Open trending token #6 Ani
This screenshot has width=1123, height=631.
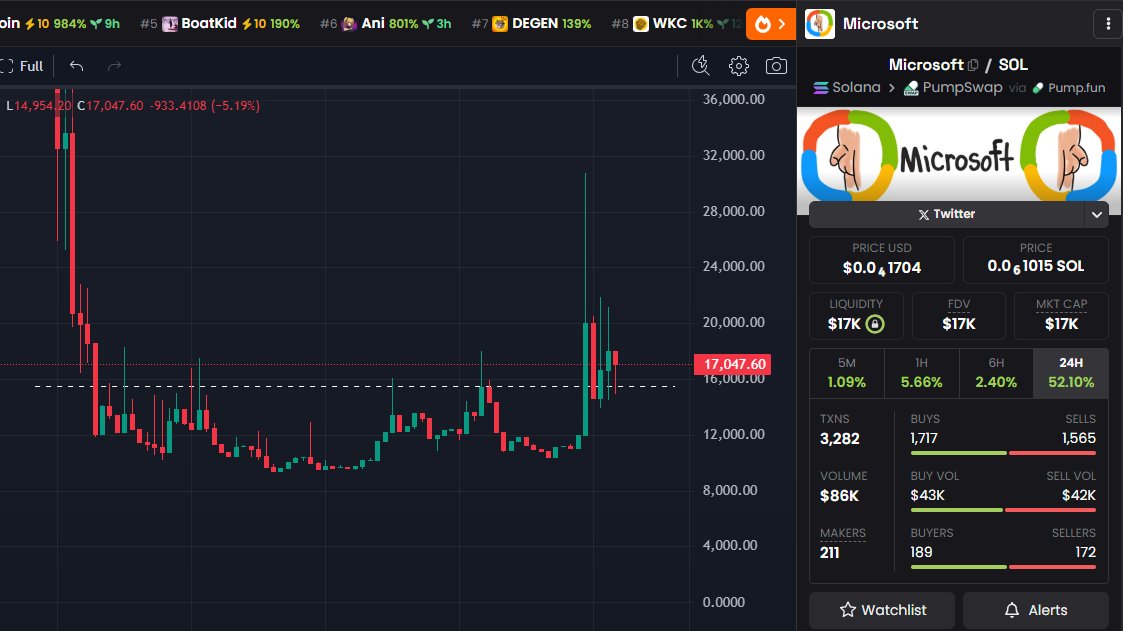(x=386, y=24)
